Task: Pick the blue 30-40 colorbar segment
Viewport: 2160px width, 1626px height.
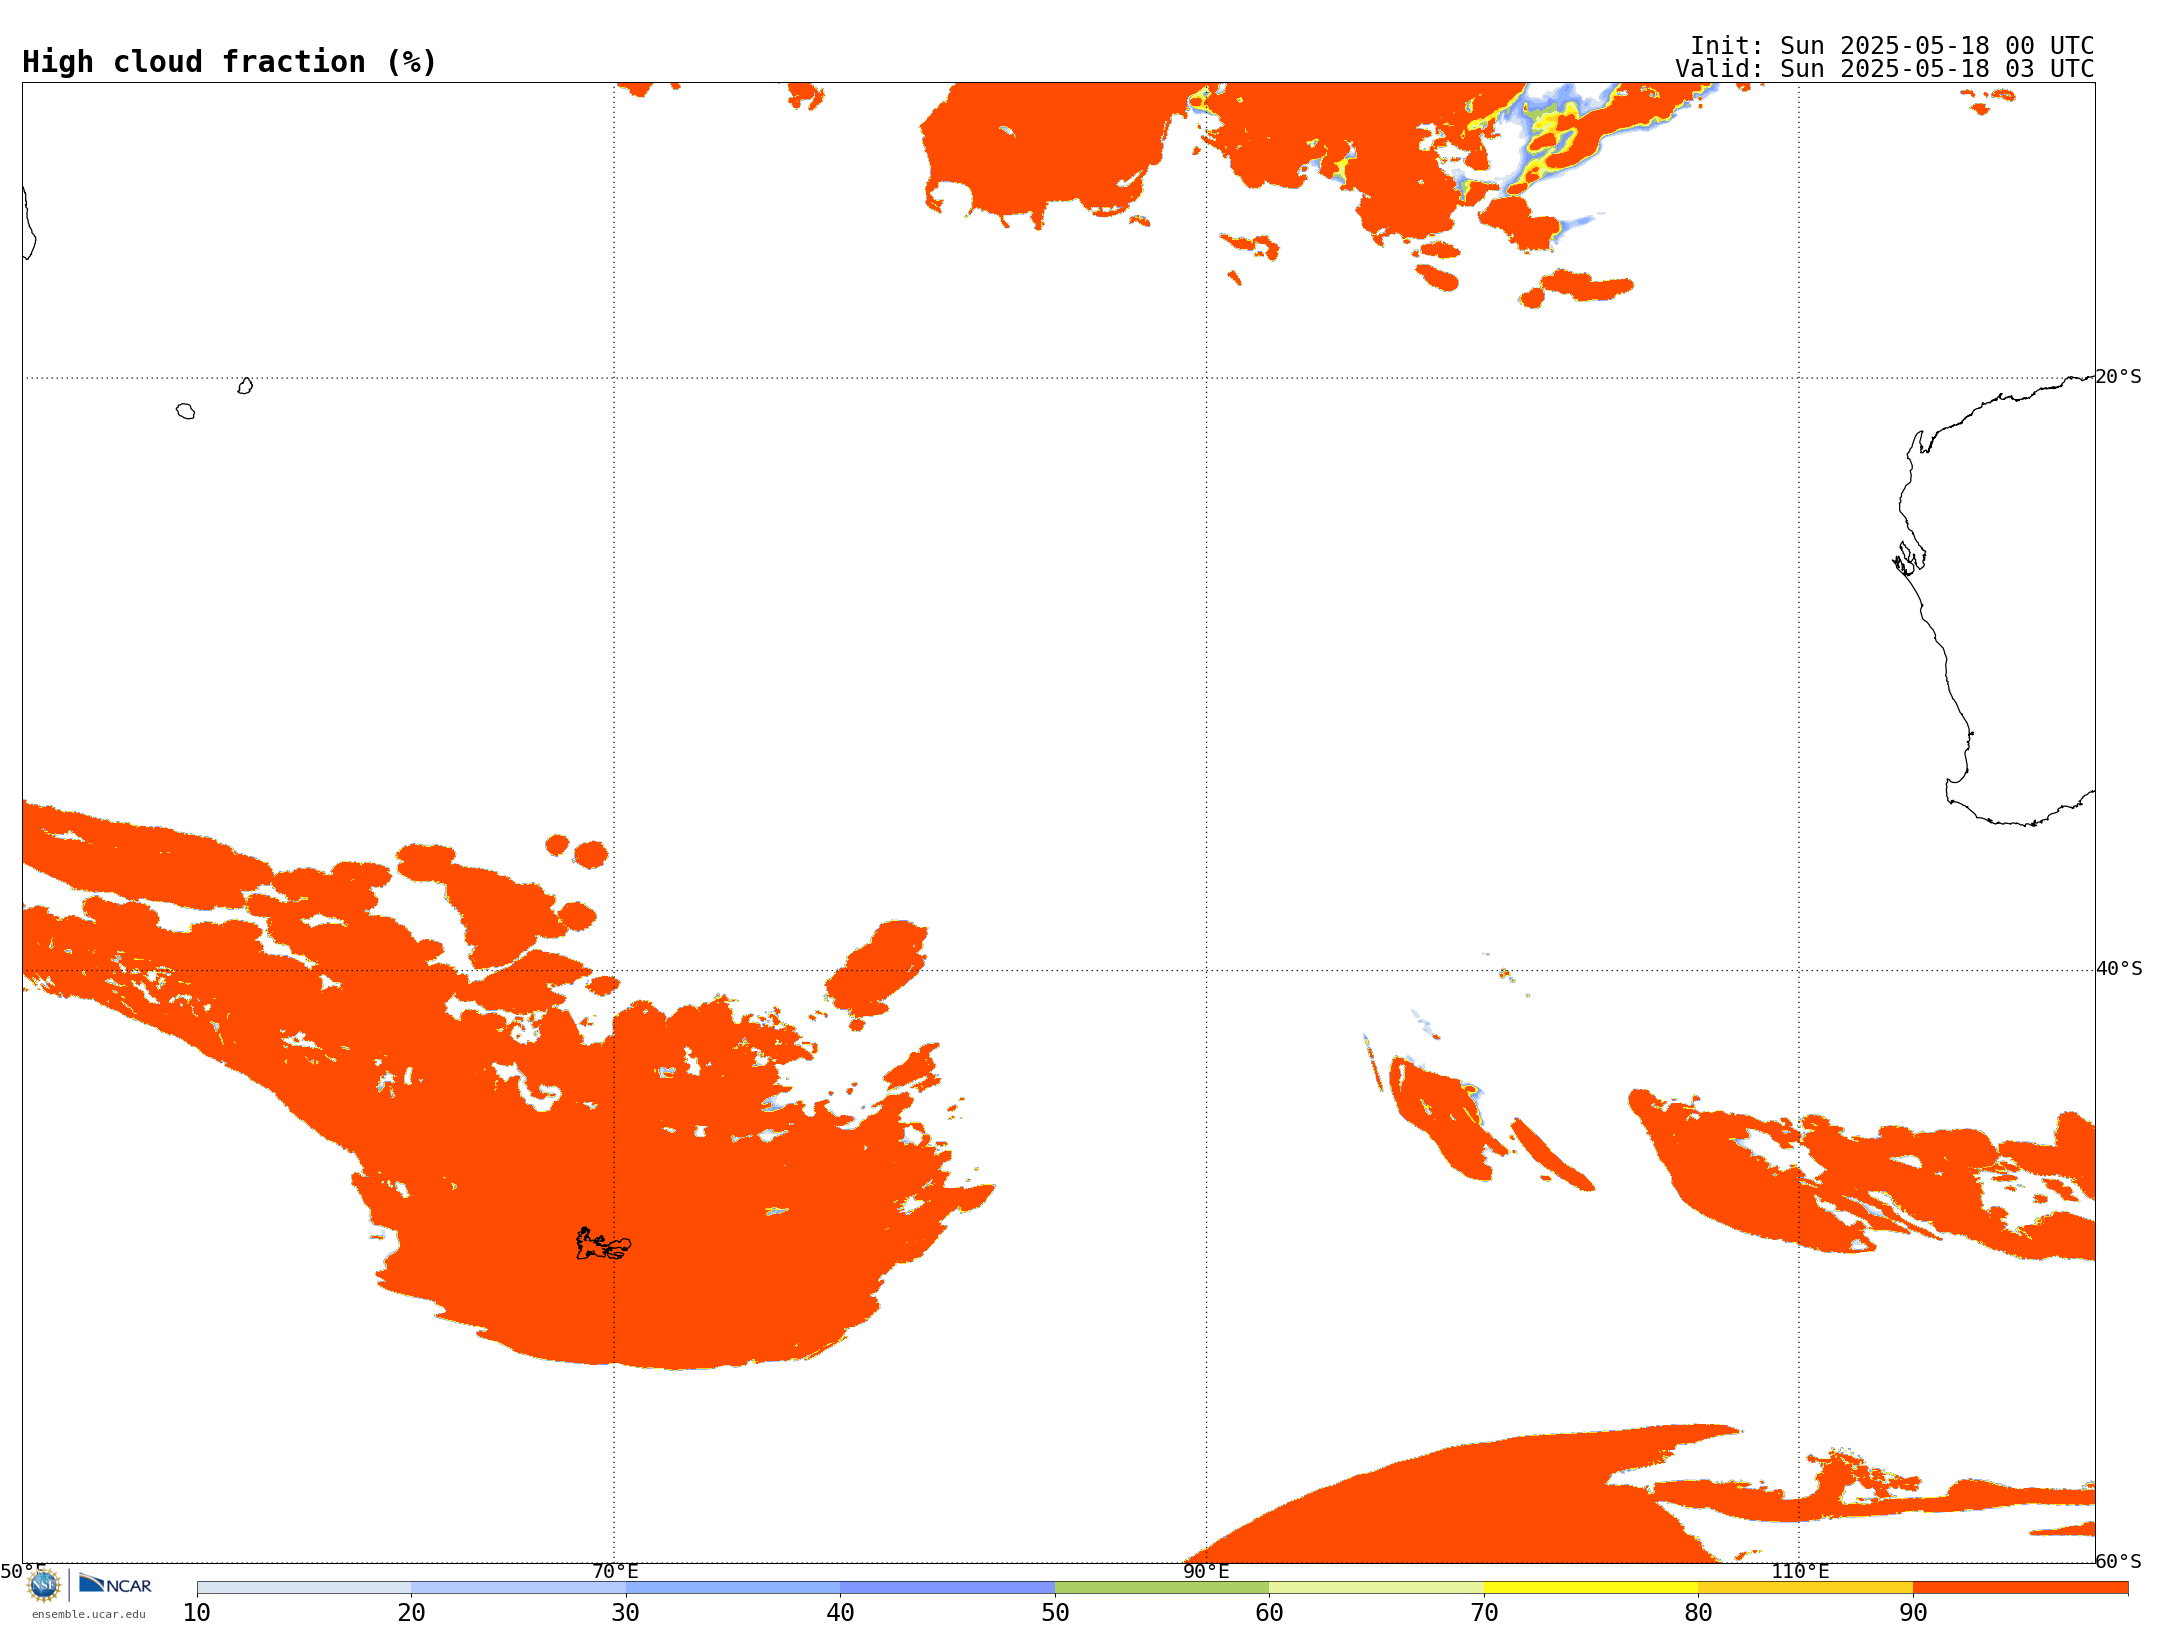Action: [x=733, y=1588]
